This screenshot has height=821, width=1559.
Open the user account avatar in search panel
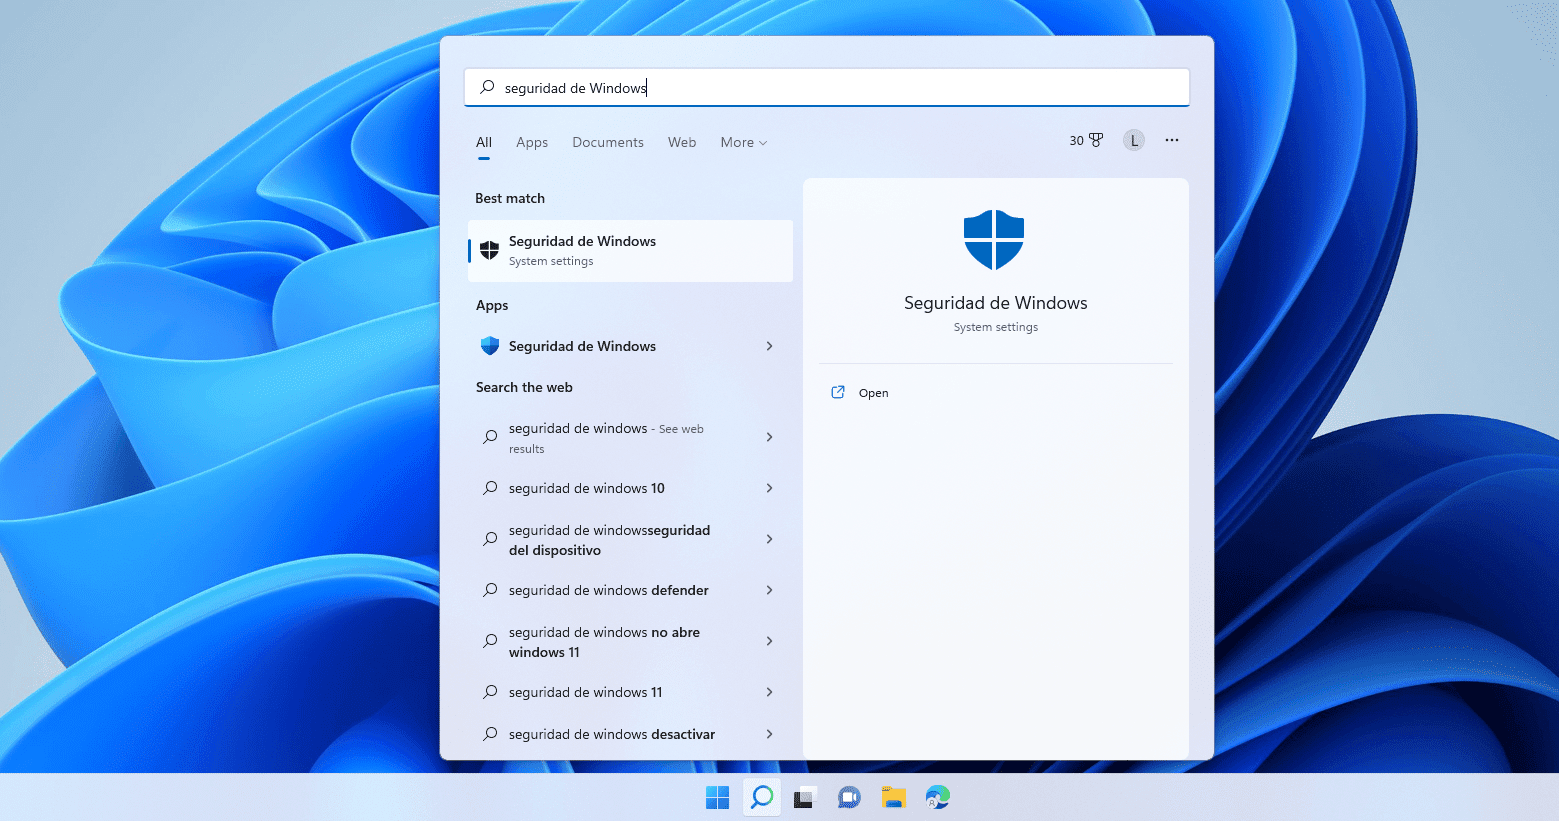click(1133, 140)
